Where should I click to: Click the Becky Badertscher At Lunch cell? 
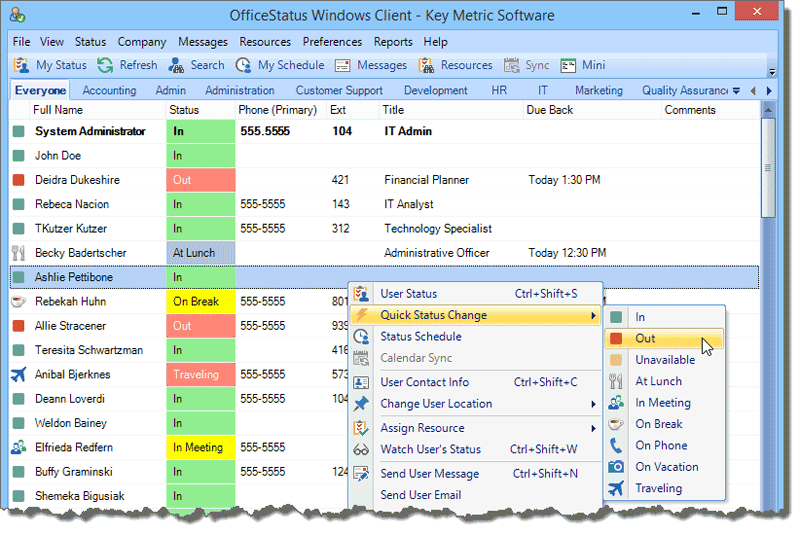(x=201, y=253)
